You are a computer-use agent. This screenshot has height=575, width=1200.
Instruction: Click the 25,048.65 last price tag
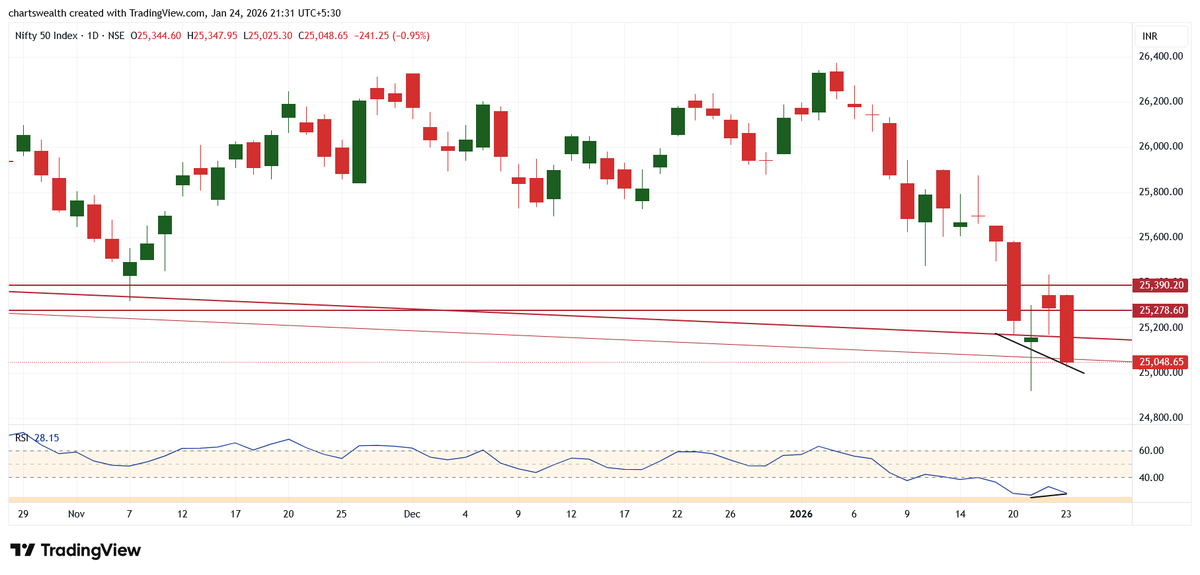click(1161, 361)
